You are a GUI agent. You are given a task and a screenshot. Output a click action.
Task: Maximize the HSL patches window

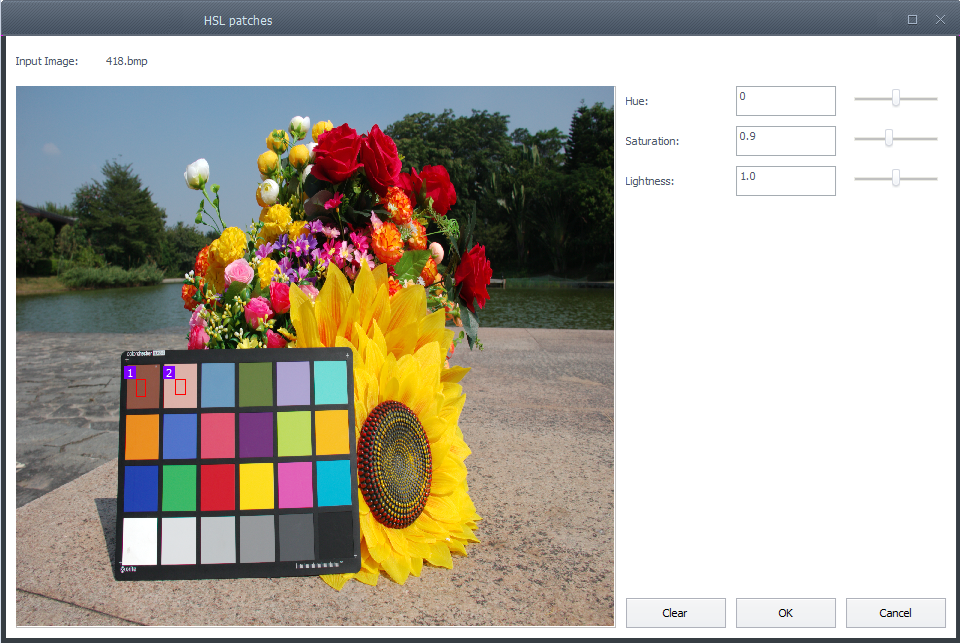point(912,19)
